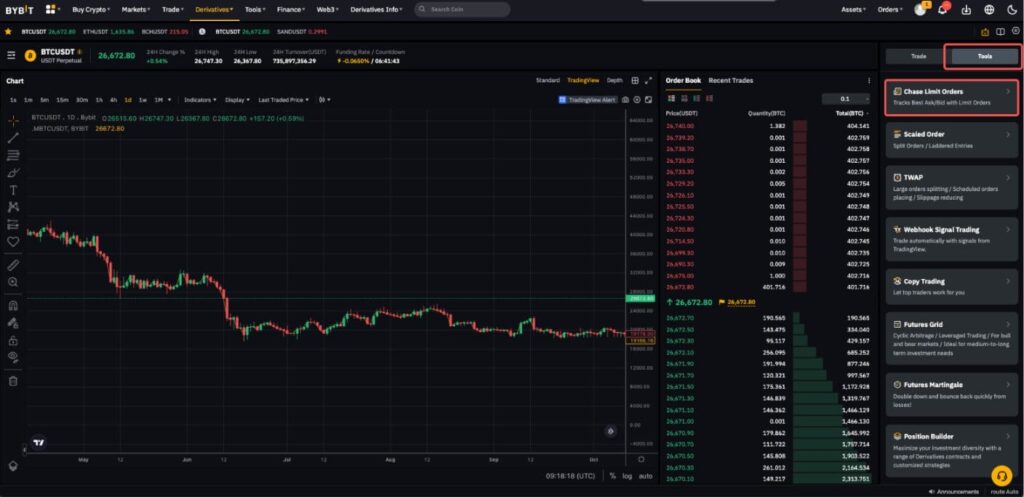Pick the Fibonacci retracement tool

(x=13, y=155)
